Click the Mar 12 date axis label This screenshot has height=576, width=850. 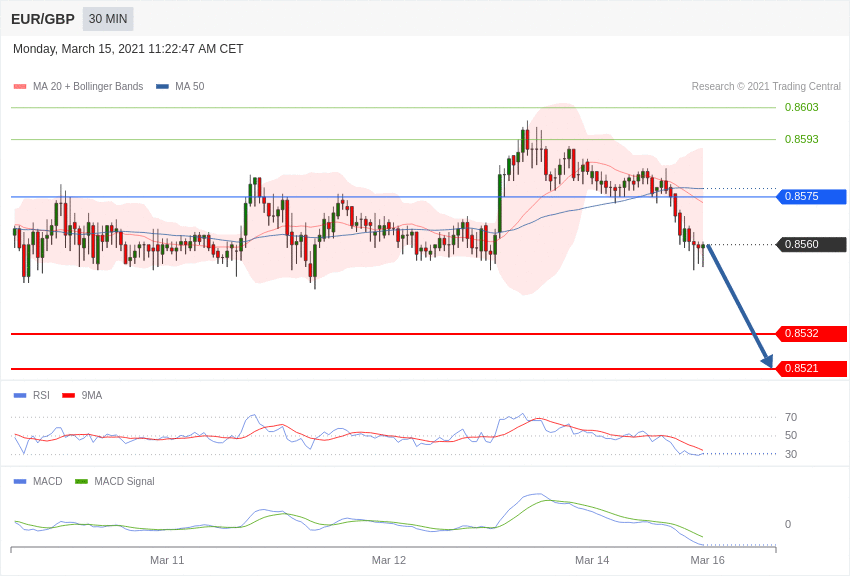point(389,560)
